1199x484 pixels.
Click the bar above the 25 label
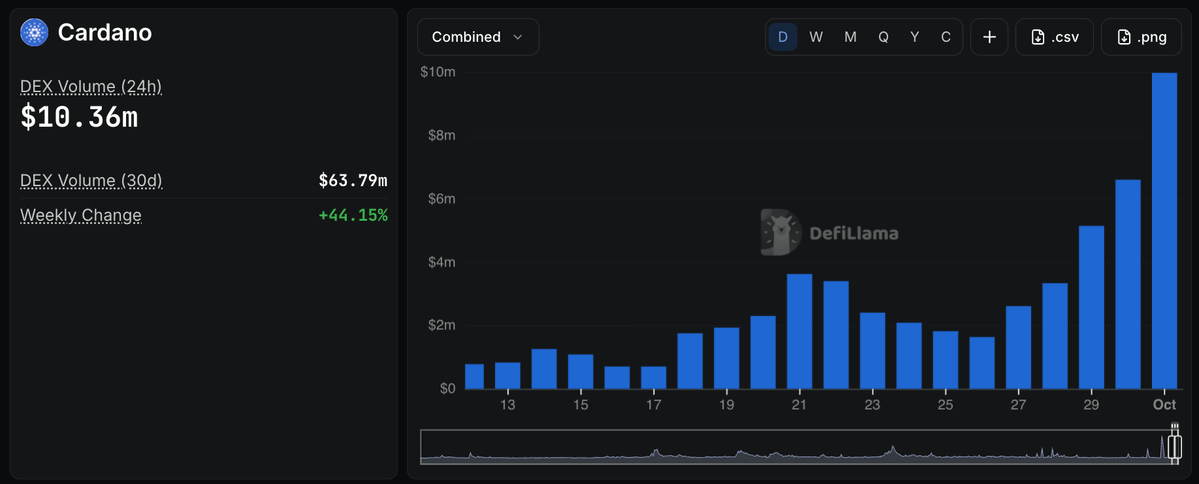click(945, 360)
